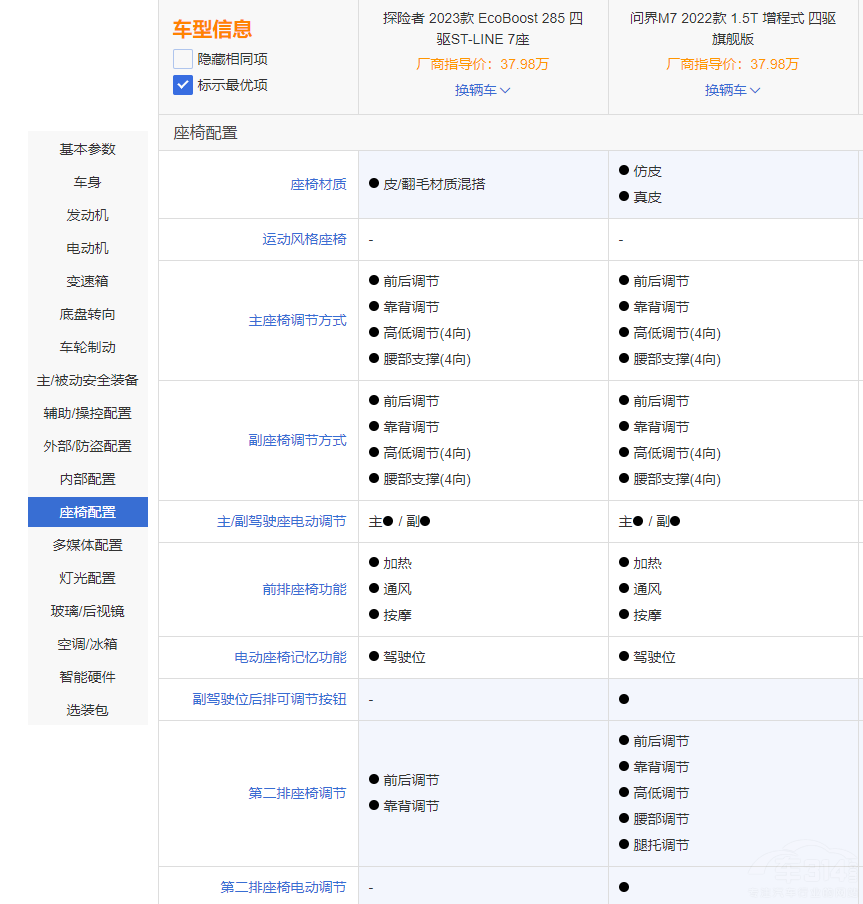
Task: Select 基本参数 in the sidebar
Action: pos(88,149)
